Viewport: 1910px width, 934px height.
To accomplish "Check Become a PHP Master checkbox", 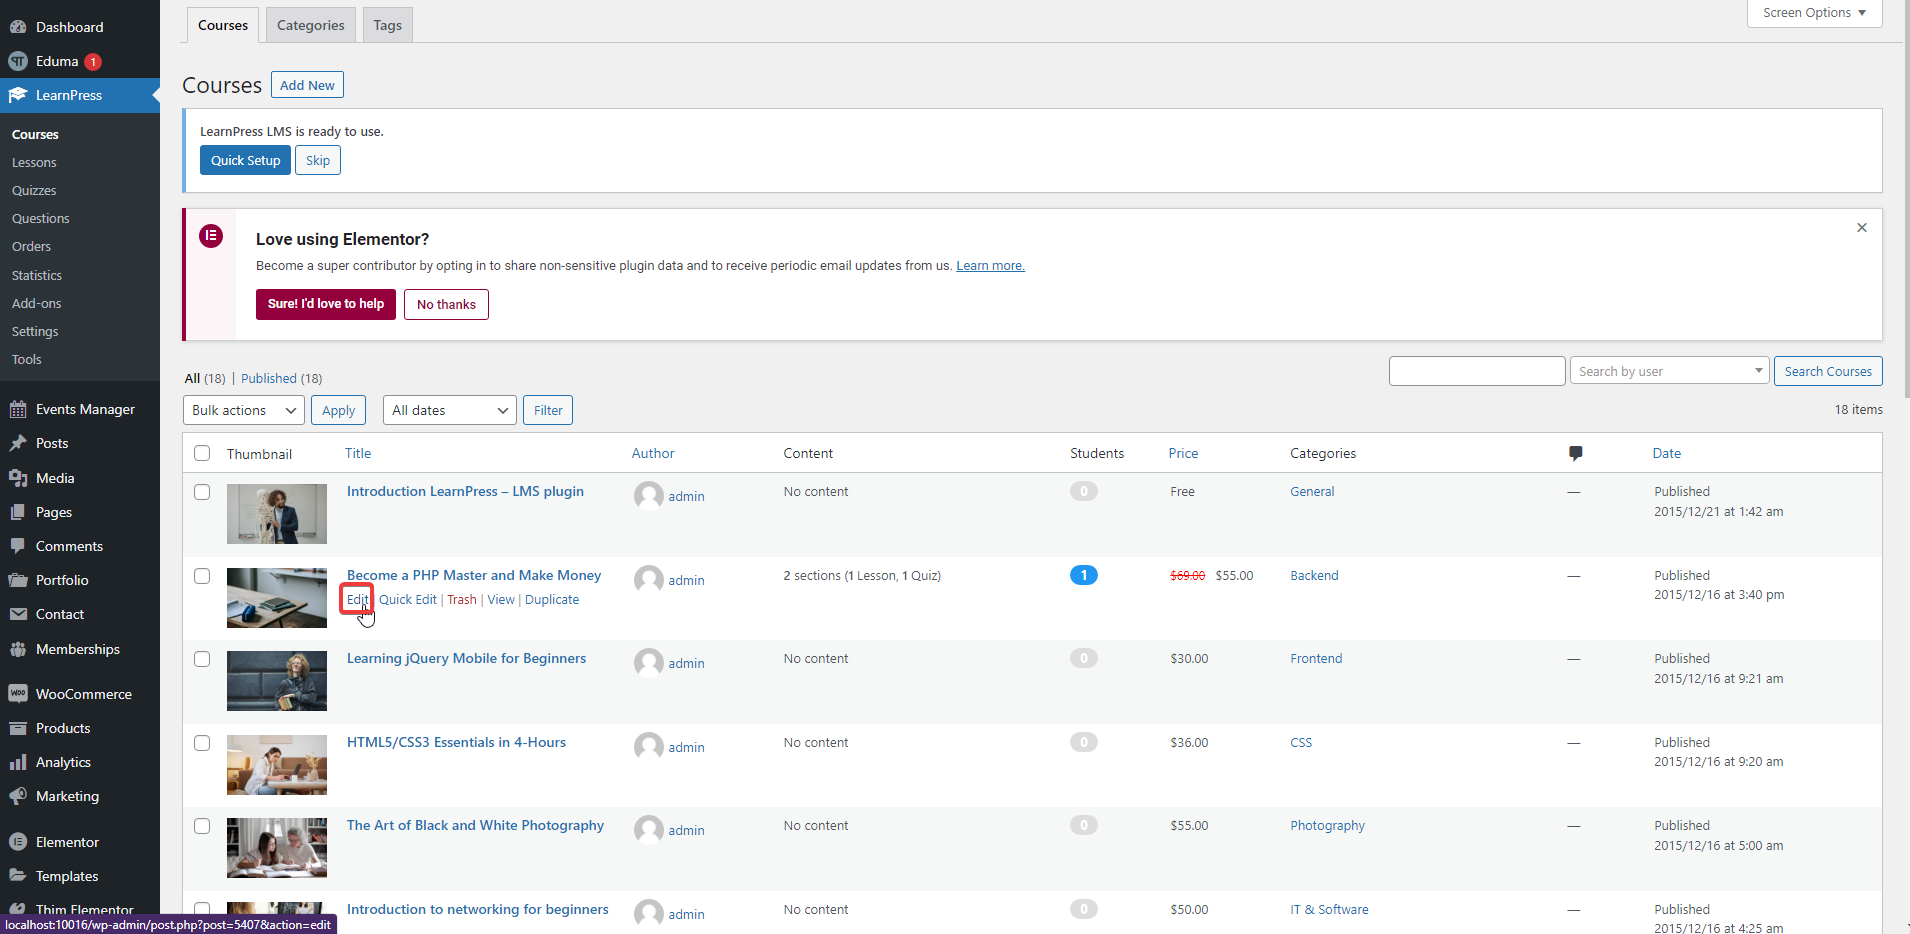I will pyautogui.click(x=202, y=576).
